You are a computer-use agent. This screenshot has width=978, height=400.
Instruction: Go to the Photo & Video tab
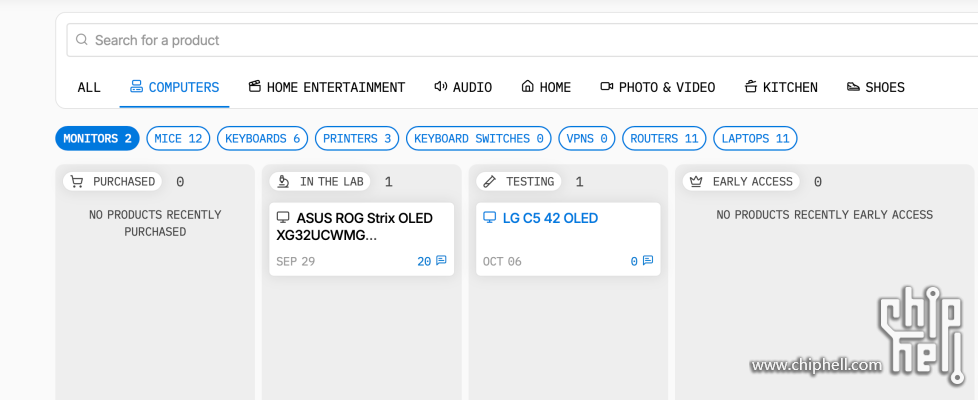pyautogui.click(x=657, y=87)
